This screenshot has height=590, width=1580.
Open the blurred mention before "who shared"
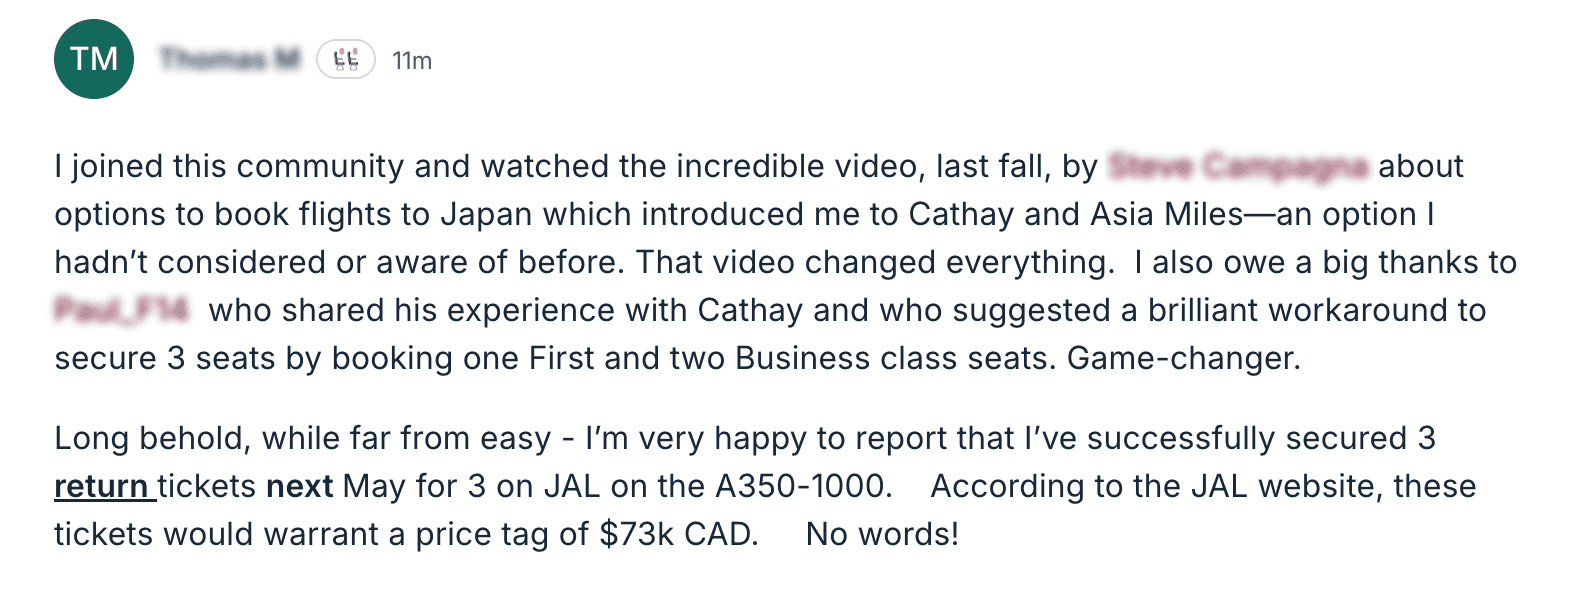(121, 310)
